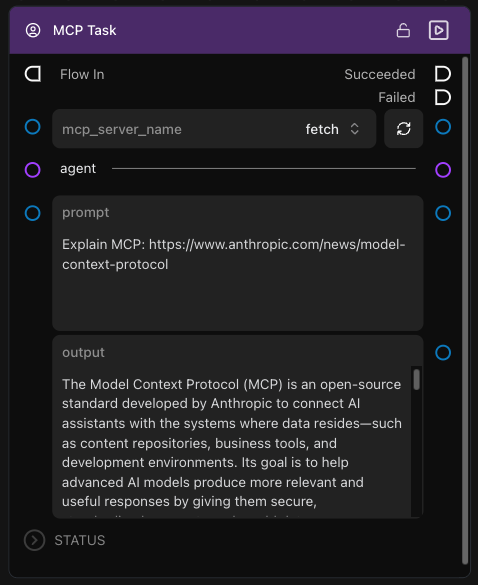Click the output text box scrollbar thumb
This screenshot has height=585, width=478.
[x=416, y=379]
